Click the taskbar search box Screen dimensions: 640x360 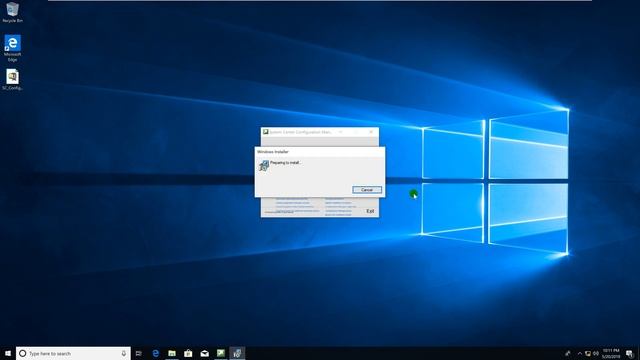[x=73, y=353]
